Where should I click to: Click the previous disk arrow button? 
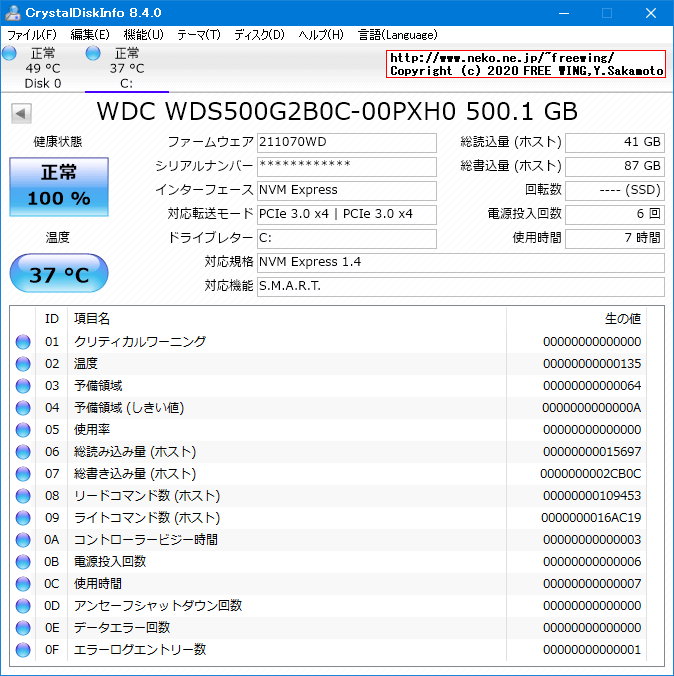[21, 114]
